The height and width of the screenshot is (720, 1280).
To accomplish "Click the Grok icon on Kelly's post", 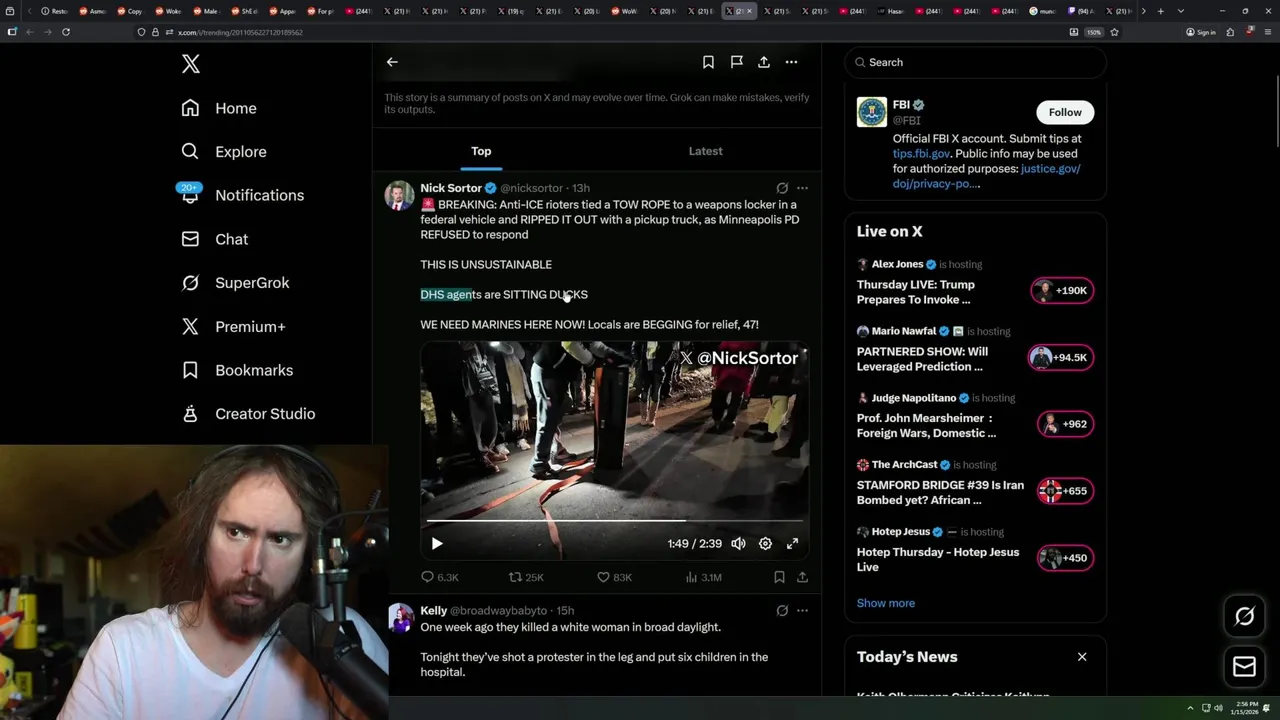I will (782, 611).
